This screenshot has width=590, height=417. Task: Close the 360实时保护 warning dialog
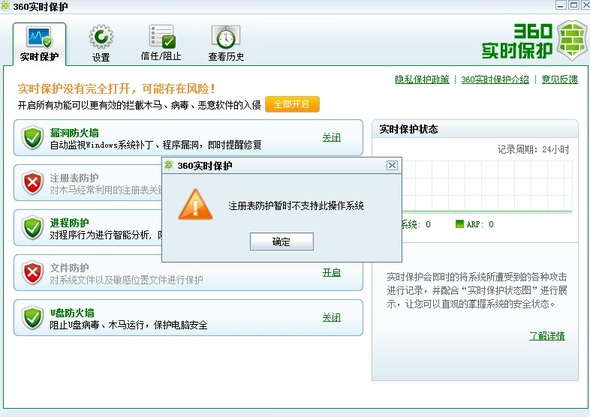[x=392, y=165]
